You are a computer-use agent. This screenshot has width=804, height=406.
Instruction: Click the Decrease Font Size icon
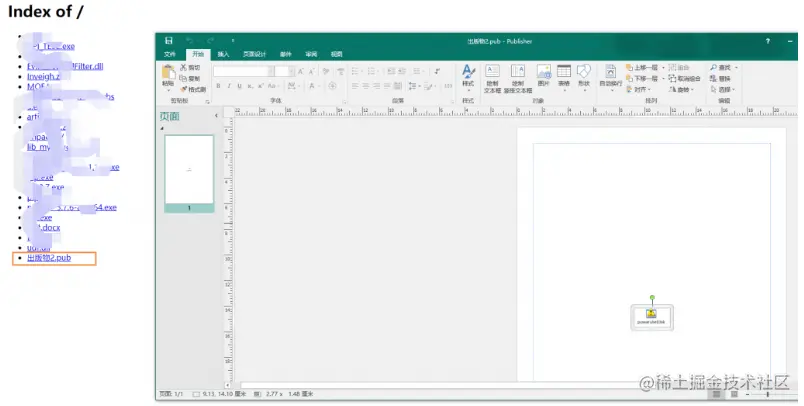click(311, 71)
